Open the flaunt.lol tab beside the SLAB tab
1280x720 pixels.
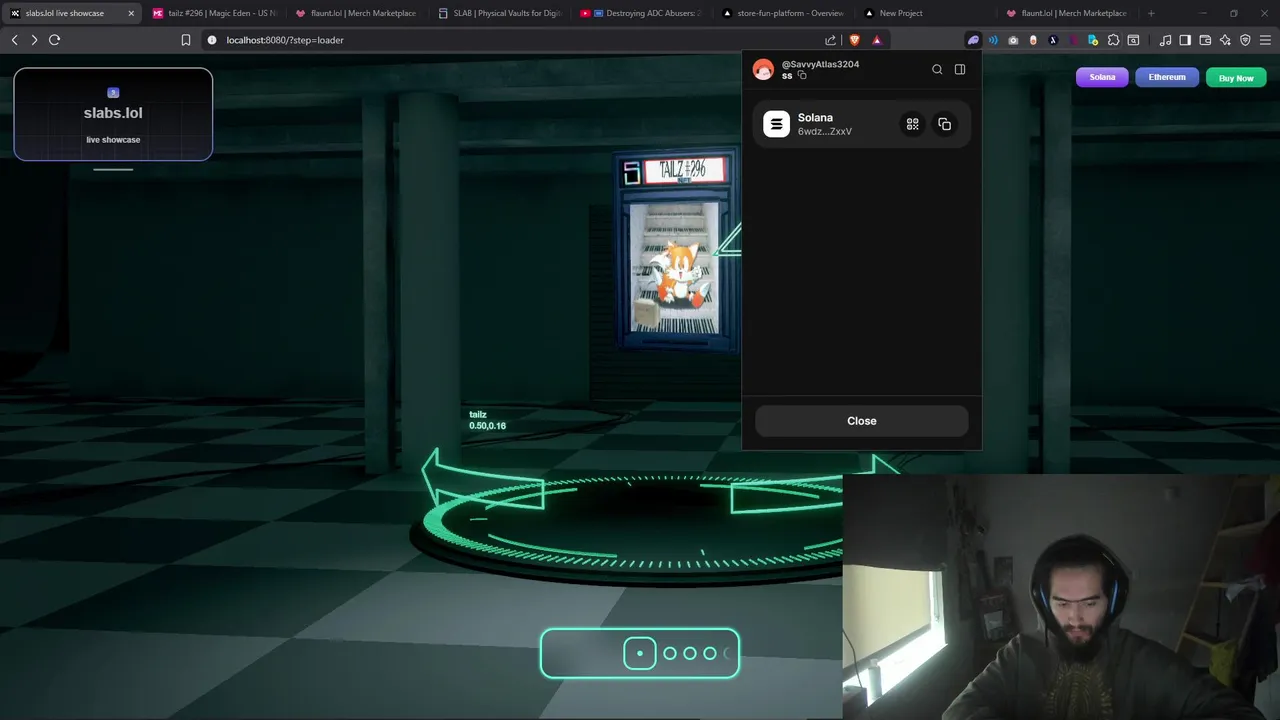pos(358,13)
